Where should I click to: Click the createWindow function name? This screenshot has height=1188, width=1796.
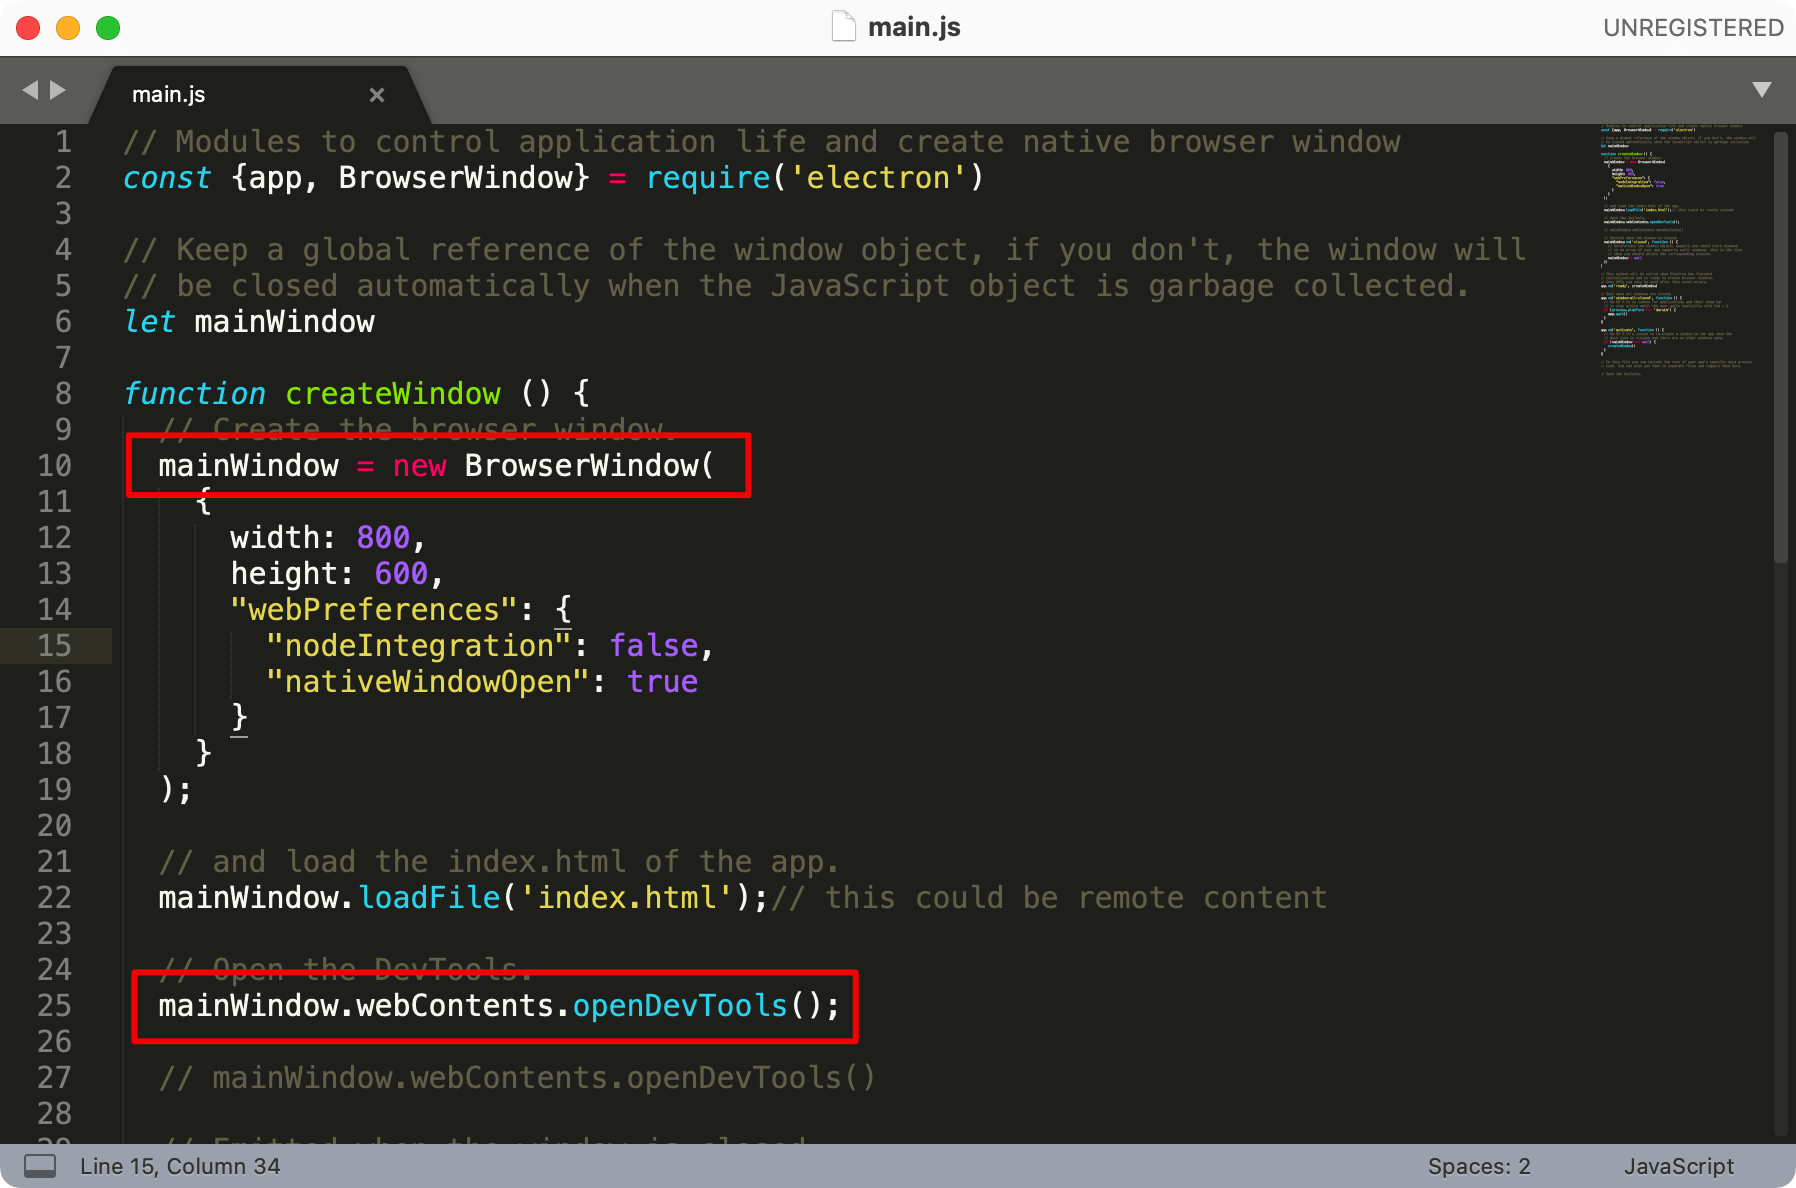(393, 394)
